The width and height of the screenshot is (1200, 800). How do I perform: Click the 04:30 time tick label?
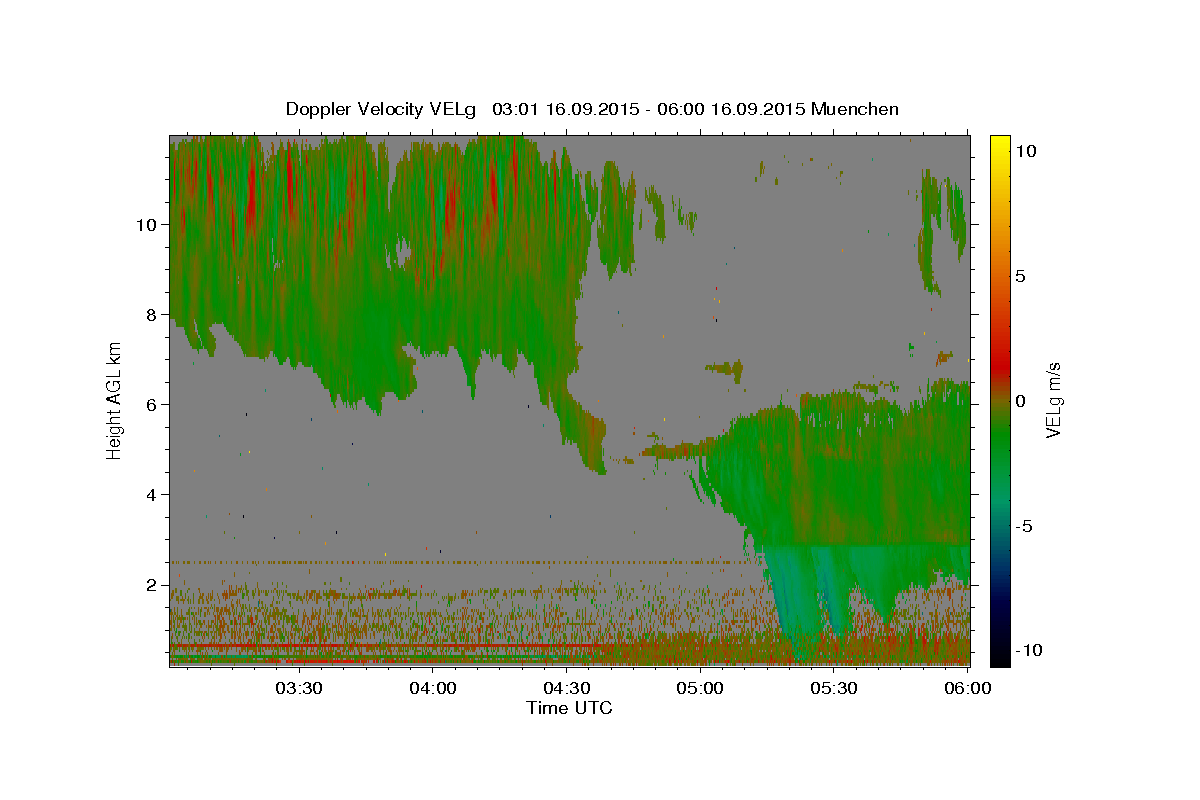click(566, 688)
